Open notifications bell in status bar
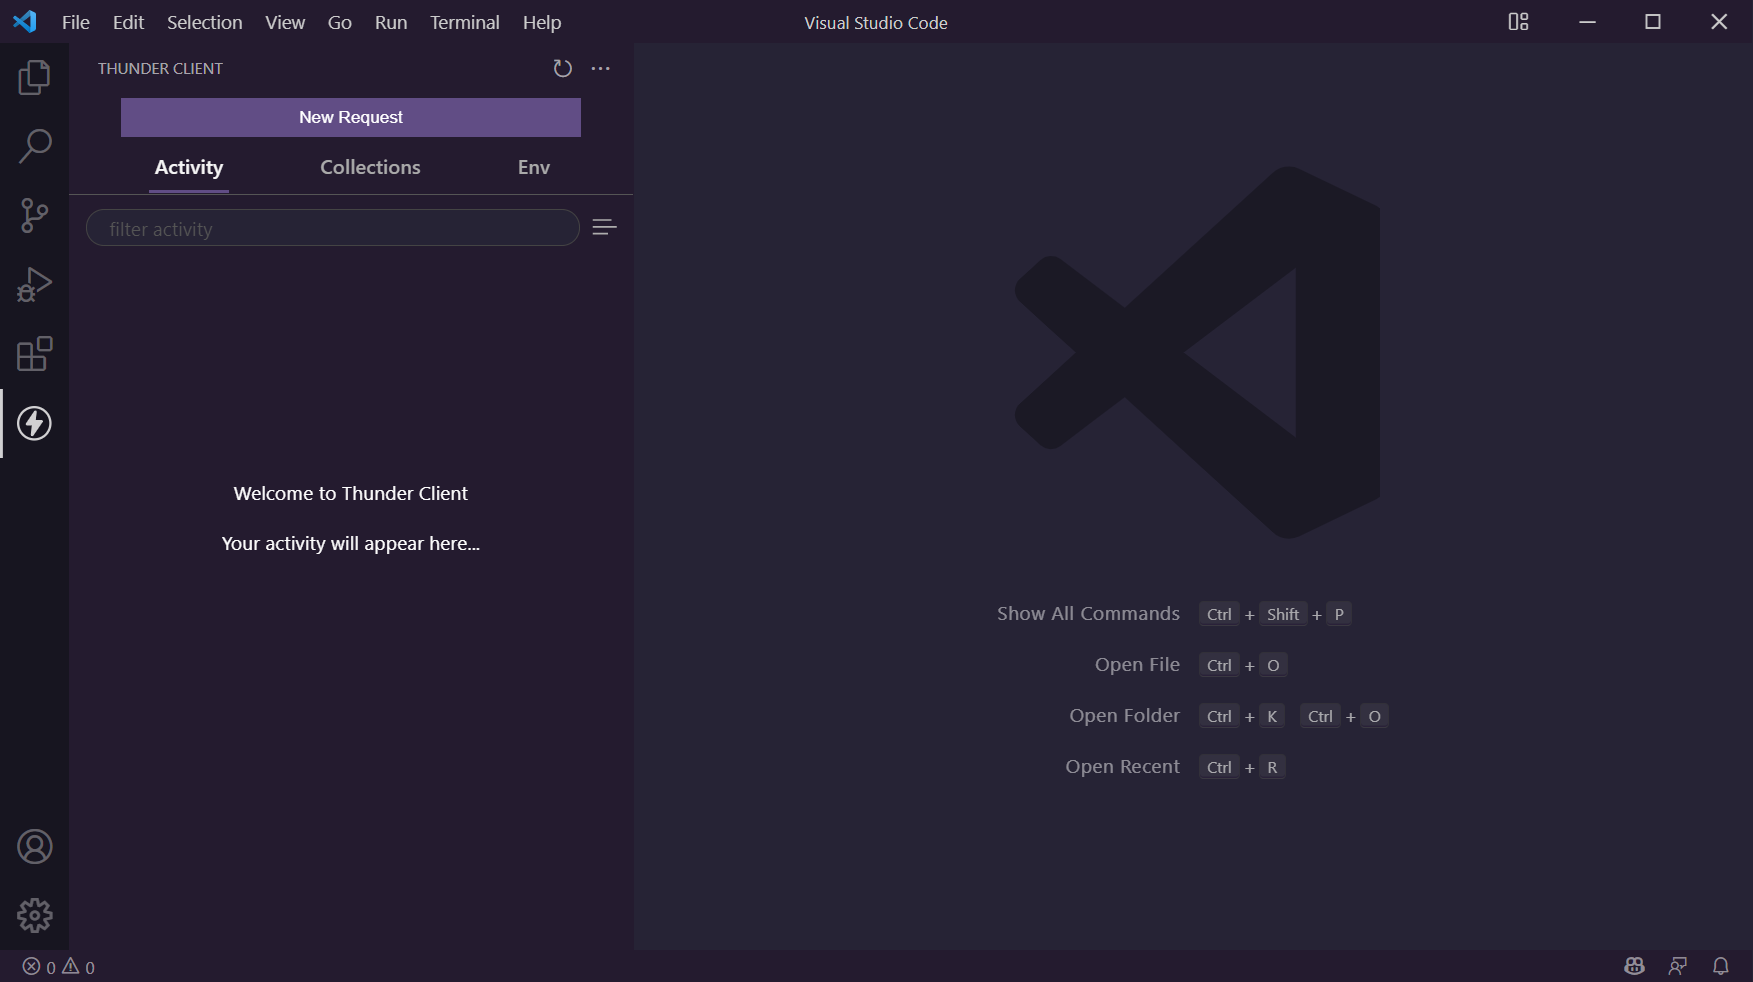This screenshot has height=982, width=1753. (x=1720, y=966)
